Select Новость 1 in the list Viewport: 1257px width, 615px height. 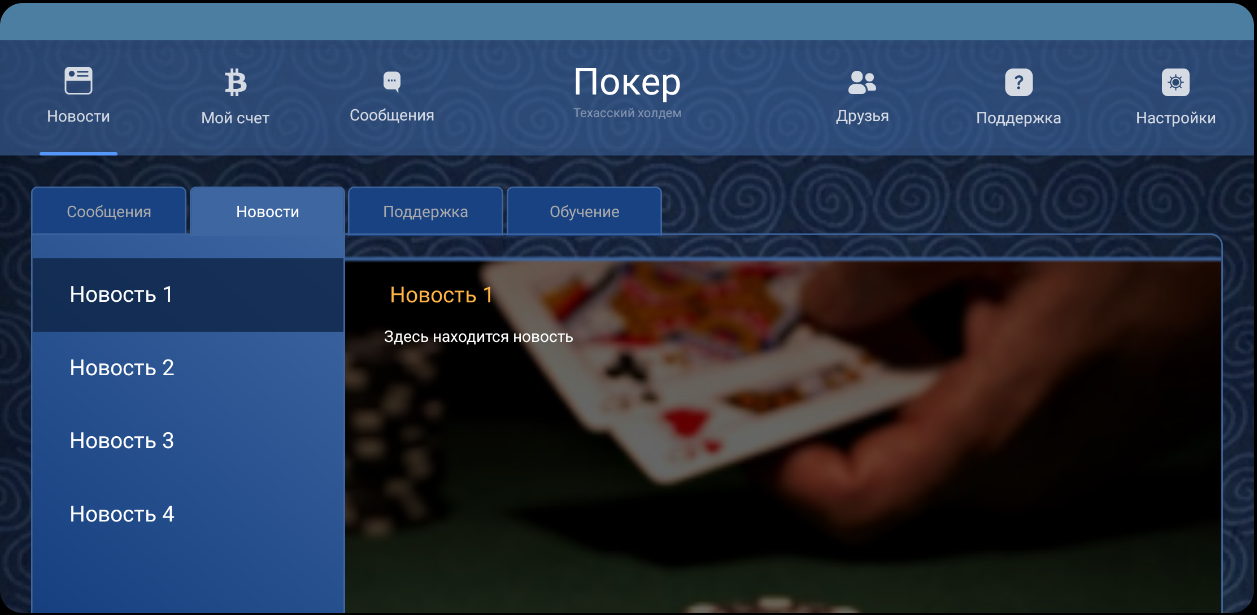pos(188,295)
